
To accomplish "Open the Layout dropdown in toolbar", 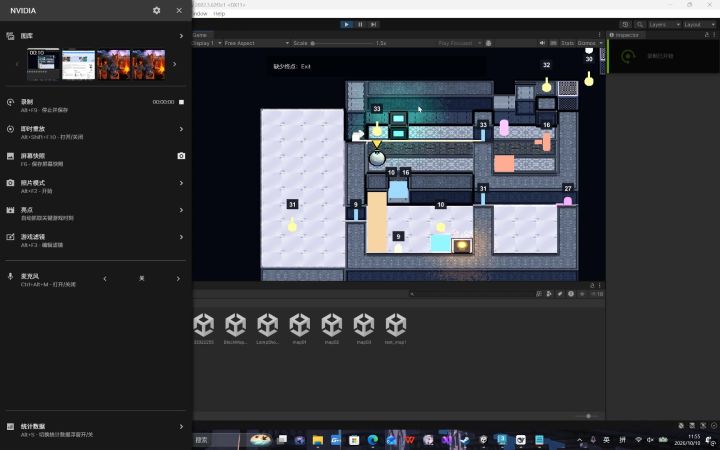I will point(699,24).
